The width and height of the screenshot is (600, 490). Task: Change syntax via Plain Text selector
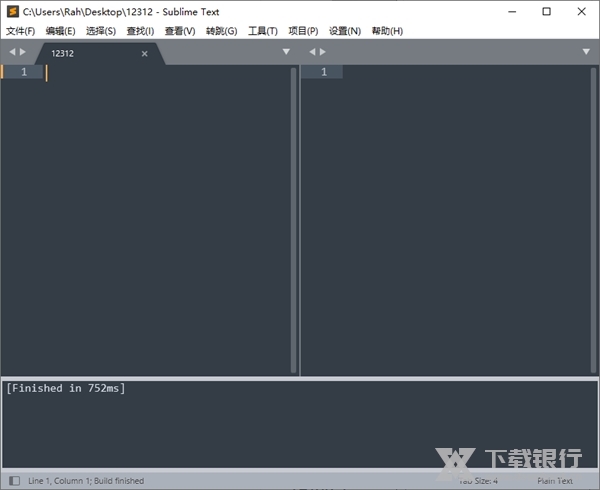(x=555, y=481)
